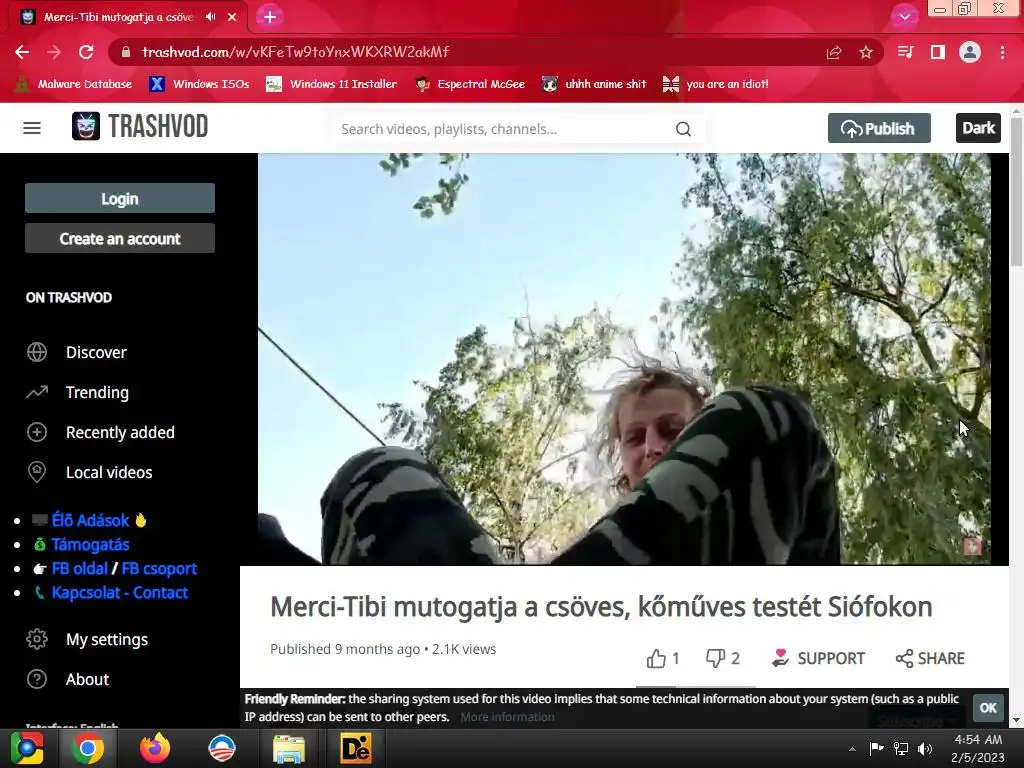Open a new tab
This screenshot has width=1024, height=768.
270,17
